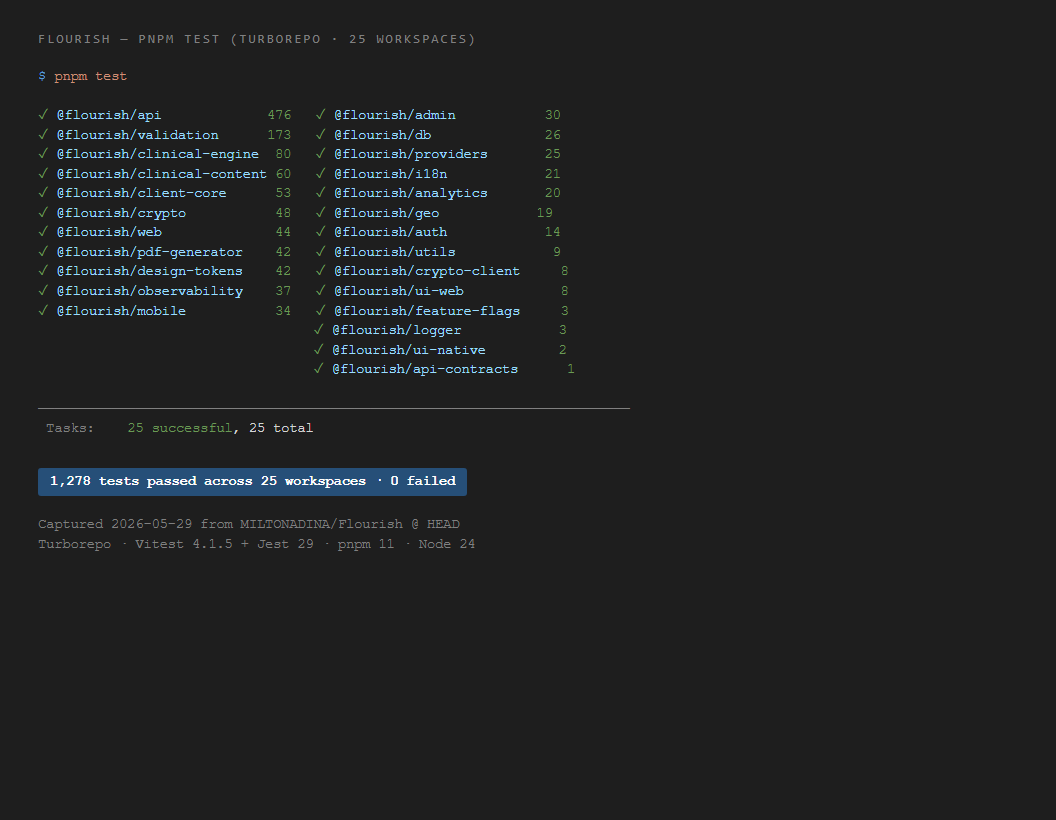Click the 80 count for clinical-engine

coord(284,154)
